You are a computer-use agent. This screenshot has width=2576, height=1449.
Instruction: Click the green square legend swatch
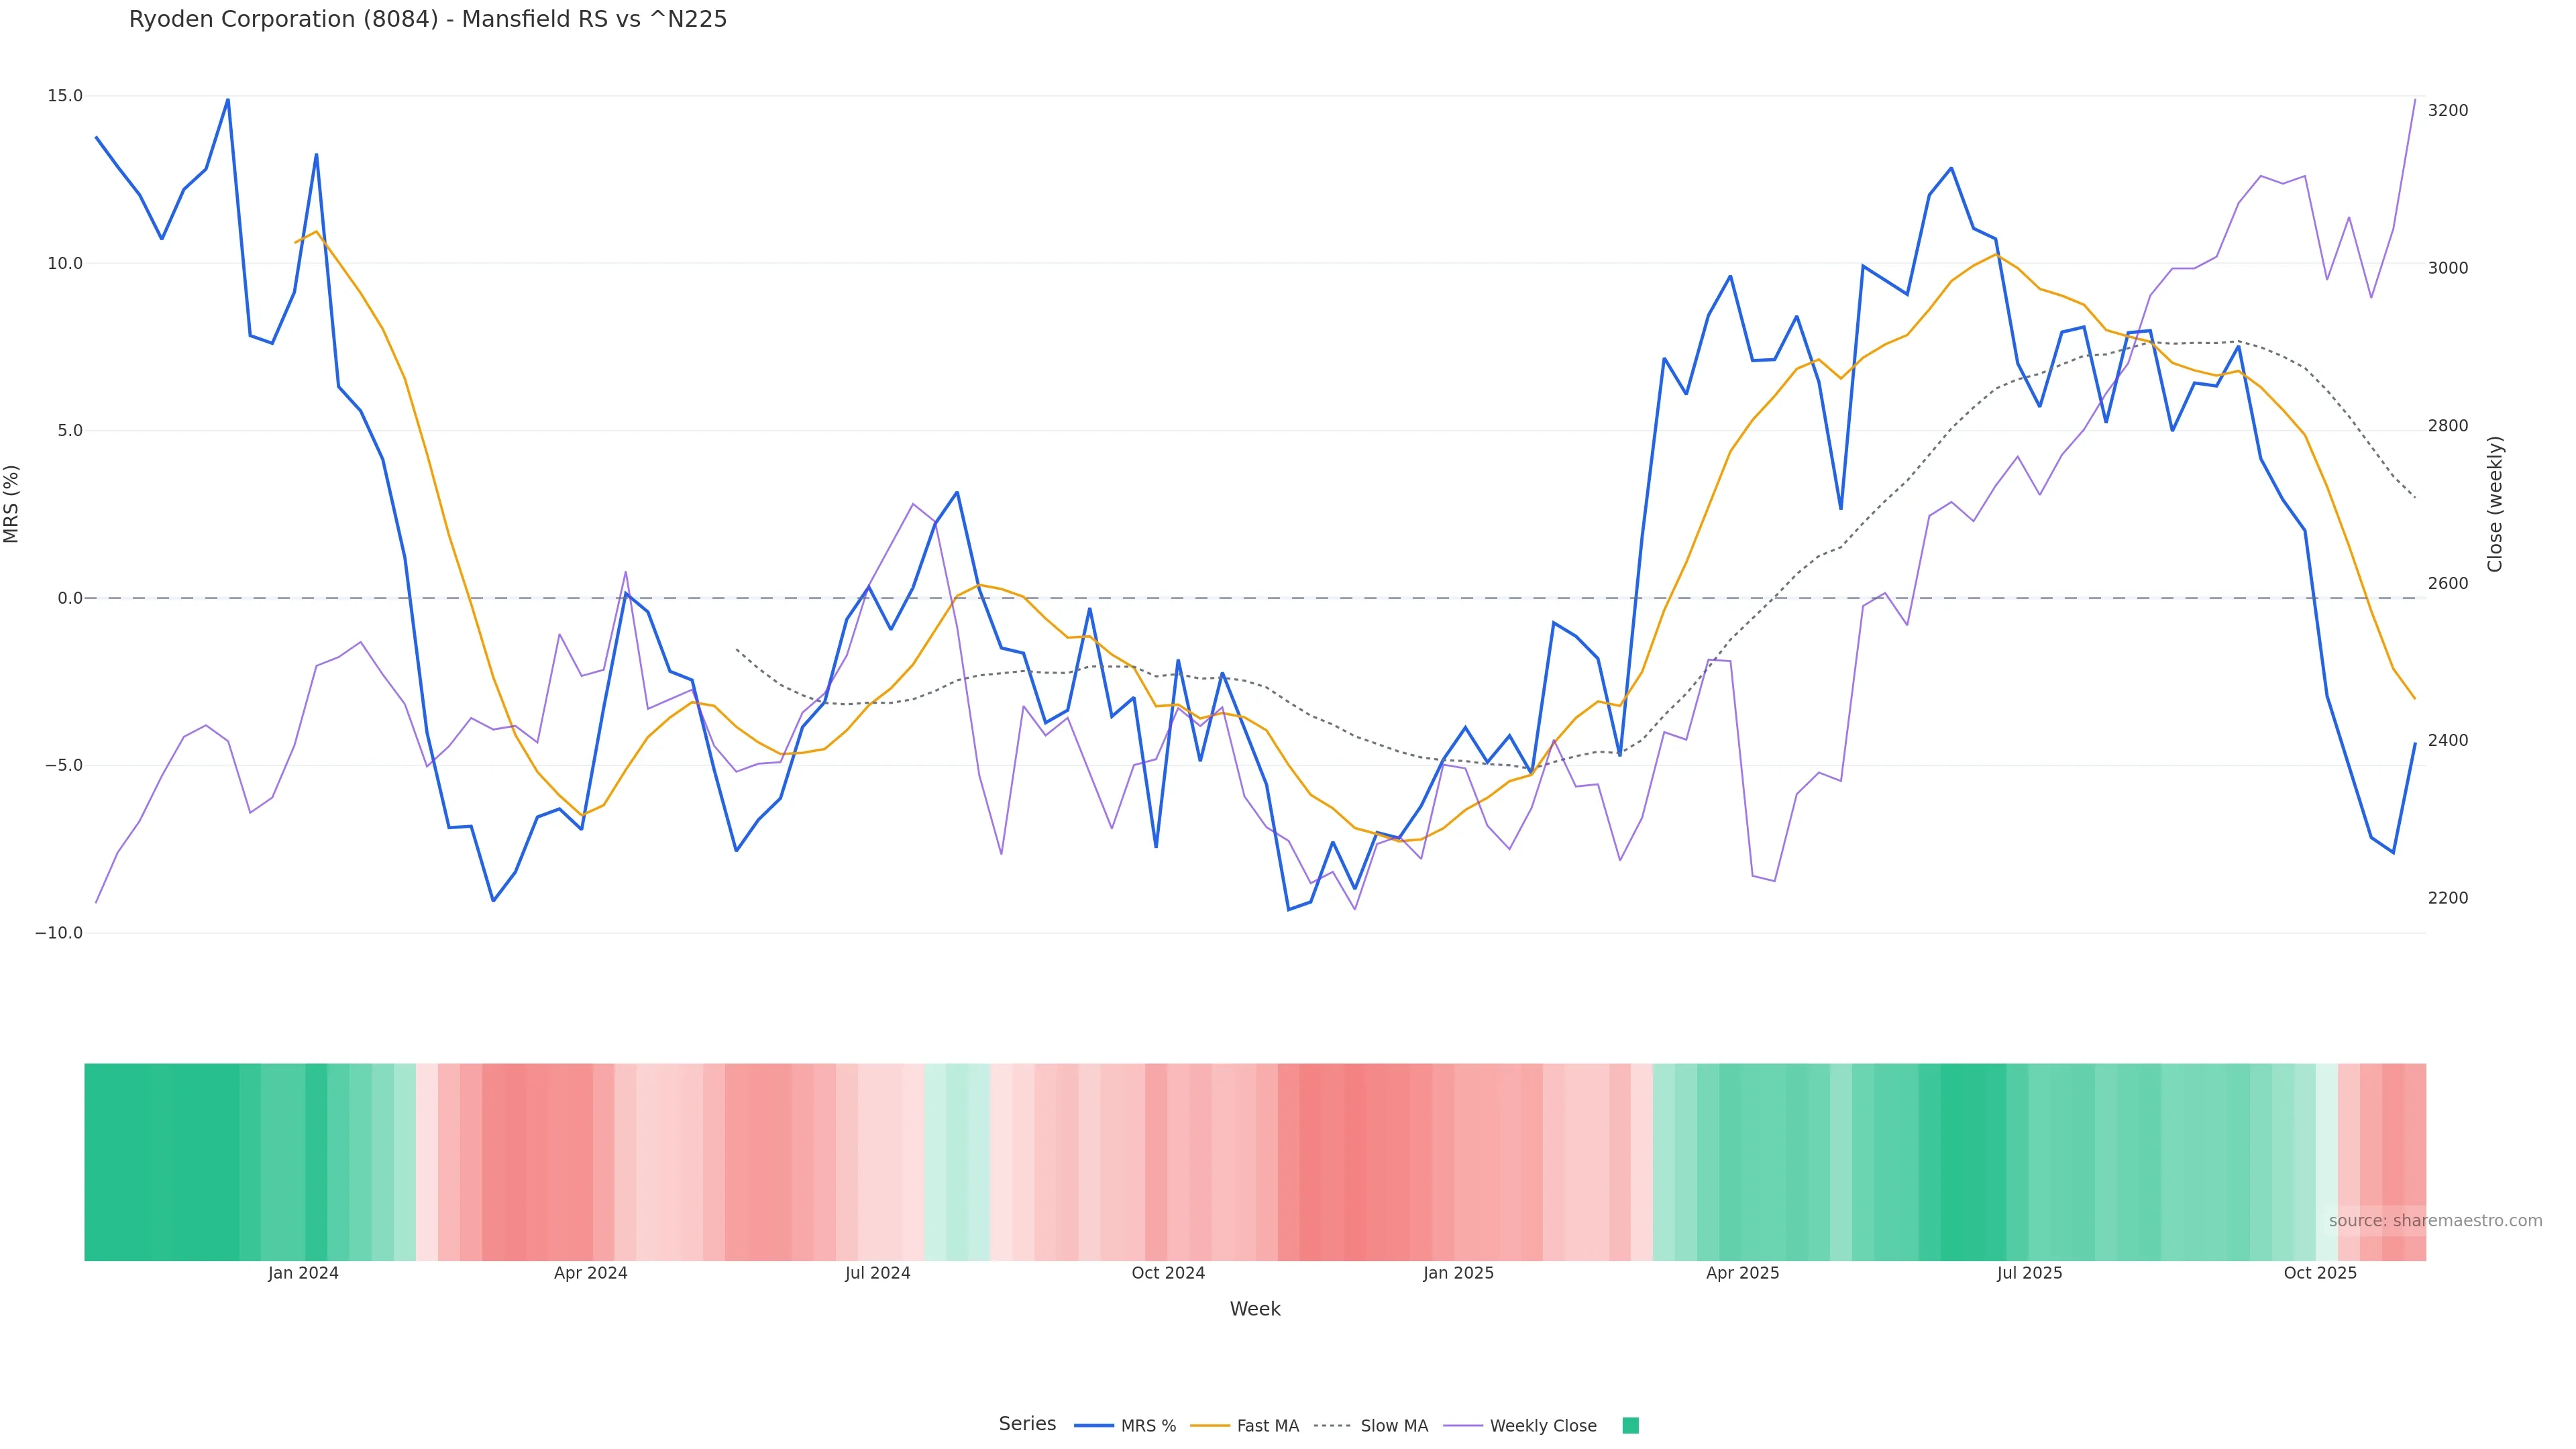tap(1630, 1426)
